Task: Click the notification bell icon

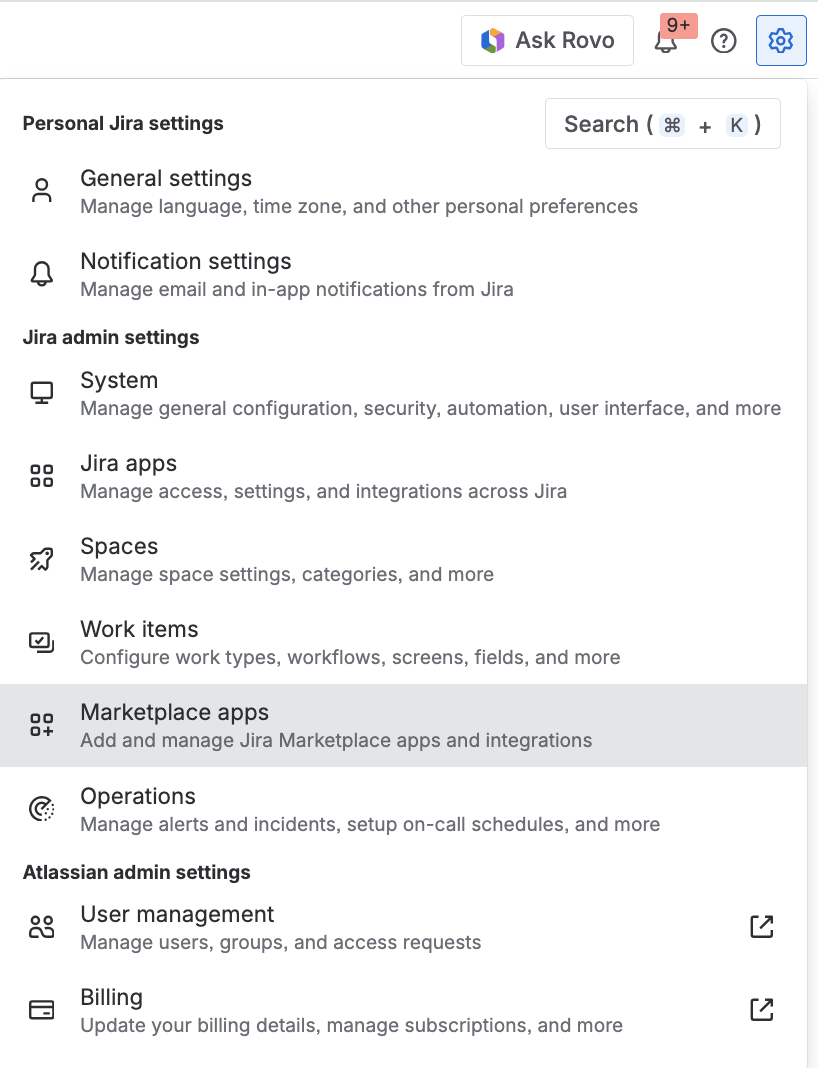Action: [x=665, y=40]
